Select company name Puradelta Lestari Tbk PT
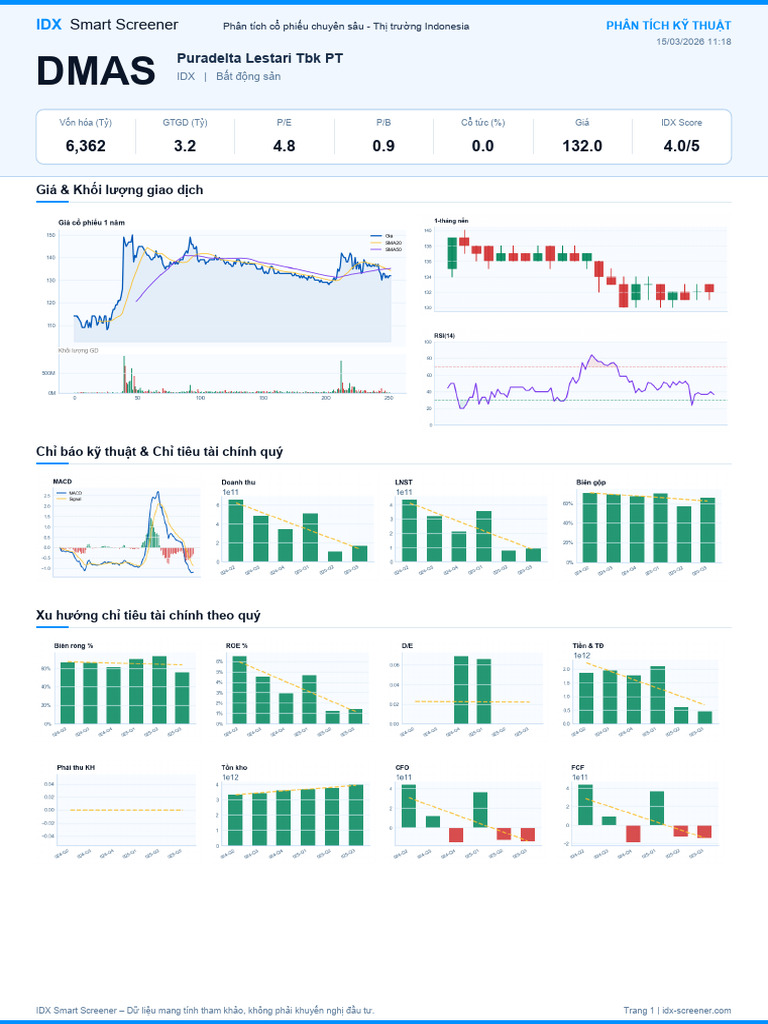This screenshot has width=768, height=1024. coord(260,58)
